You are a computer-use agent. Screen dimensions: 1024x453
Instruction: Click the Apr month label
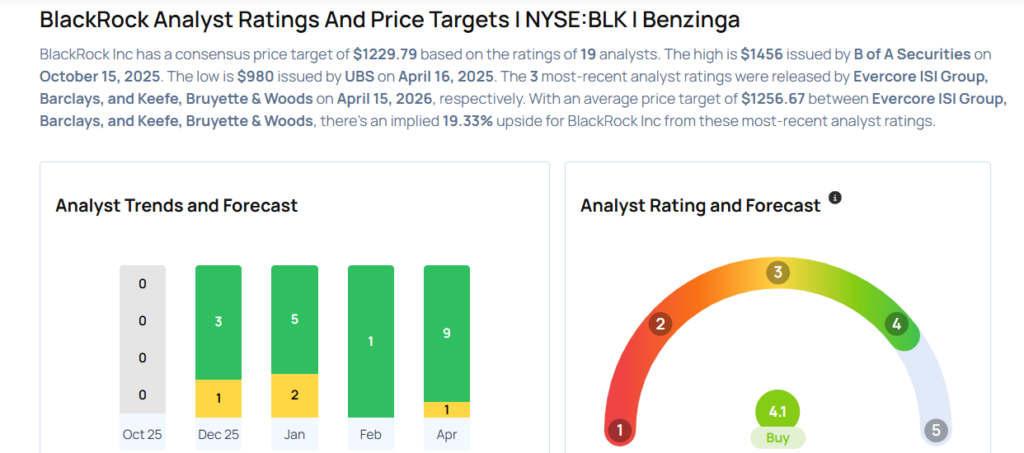[446, 434]
